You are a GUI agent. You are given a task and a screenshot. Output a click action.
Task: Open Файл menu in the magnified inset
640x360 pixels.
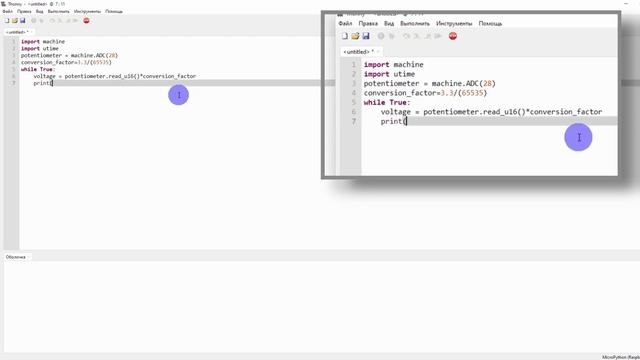click(345, 24)
